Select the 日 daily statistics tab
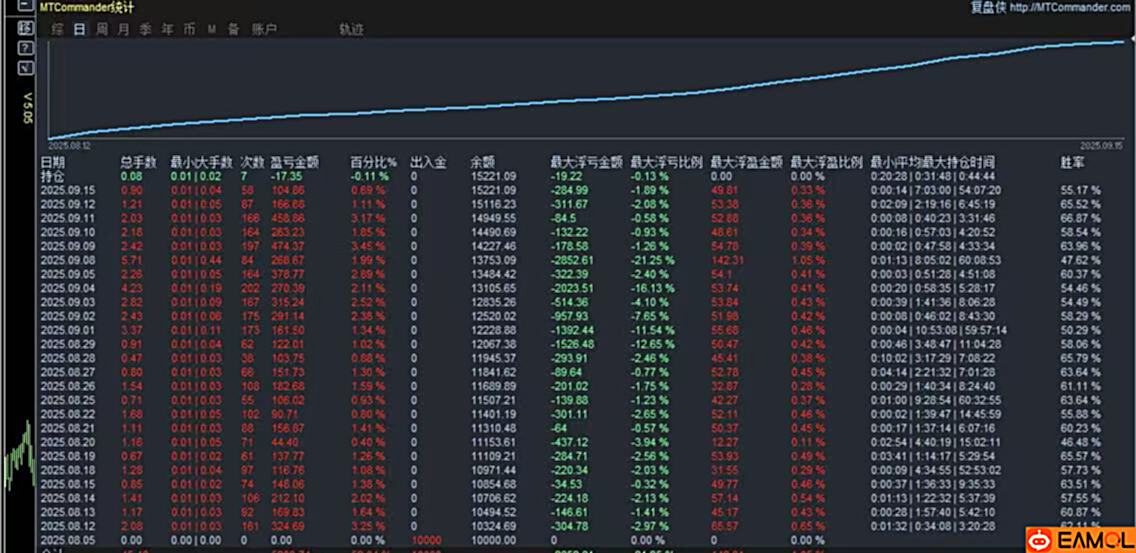1136x553 pixels. click(80, 29)
